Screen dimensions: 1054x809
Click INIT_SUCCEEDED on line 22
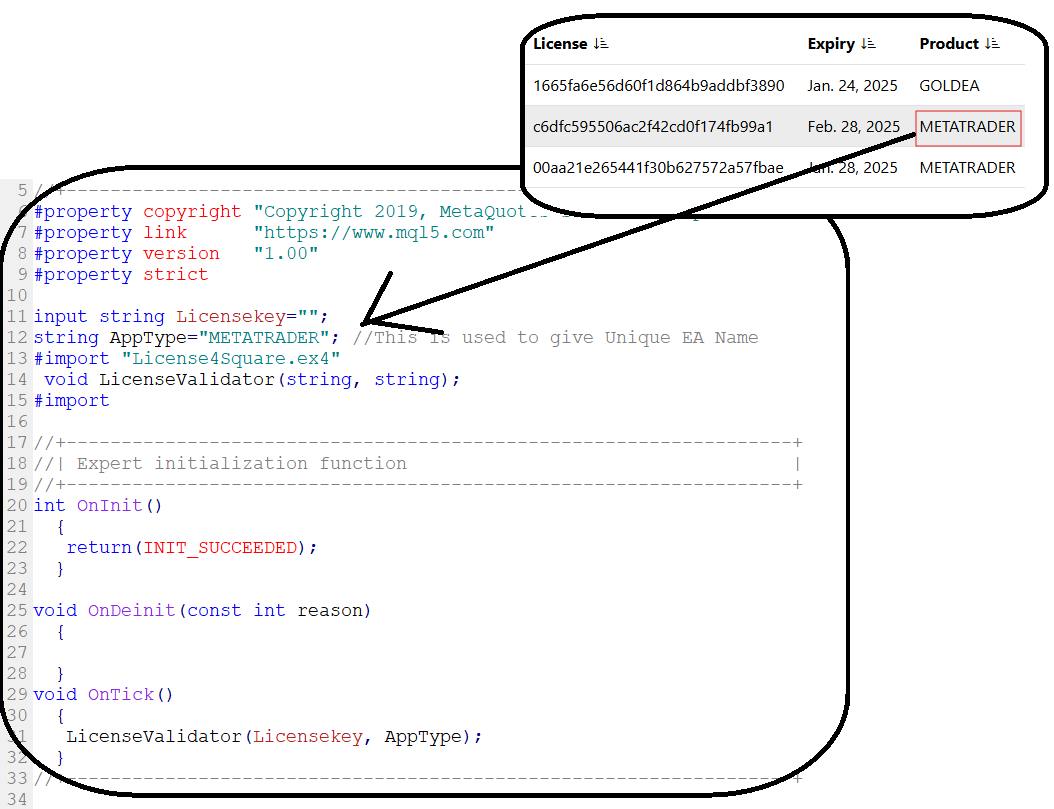click(220, 548)
